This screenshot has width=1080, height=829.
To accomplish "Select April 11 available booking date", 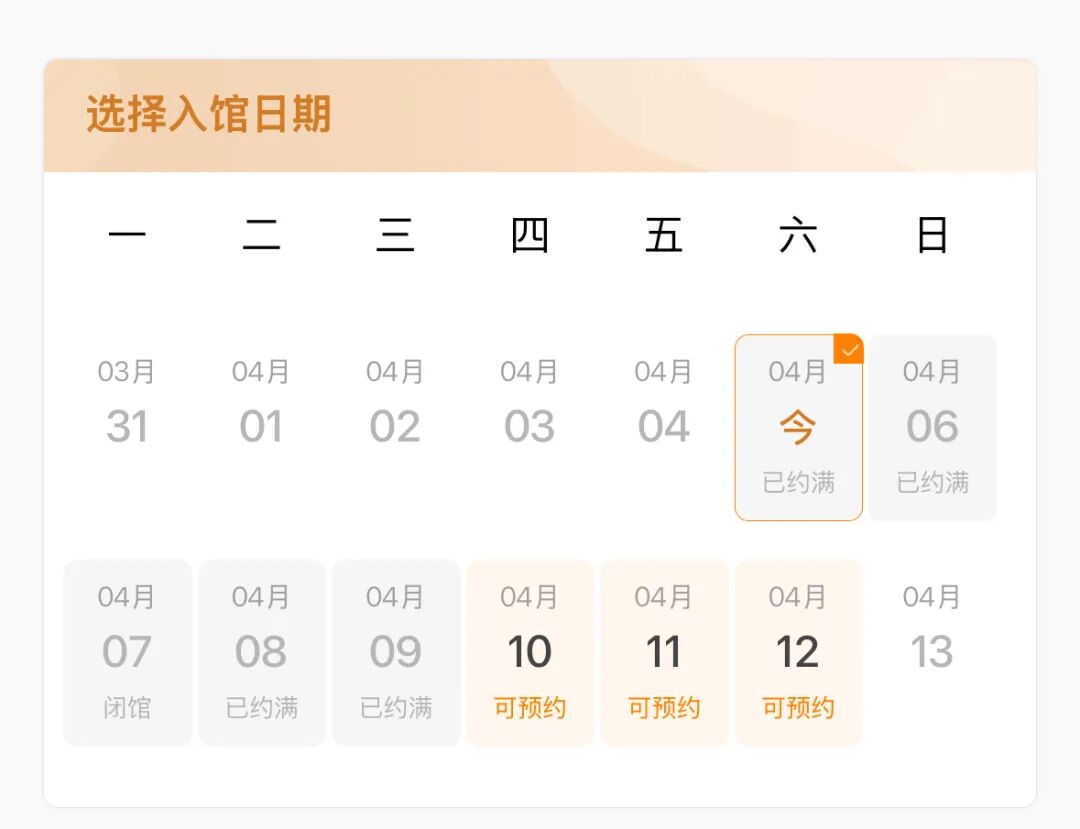I will pyautogui.click(x=664, y=652).
